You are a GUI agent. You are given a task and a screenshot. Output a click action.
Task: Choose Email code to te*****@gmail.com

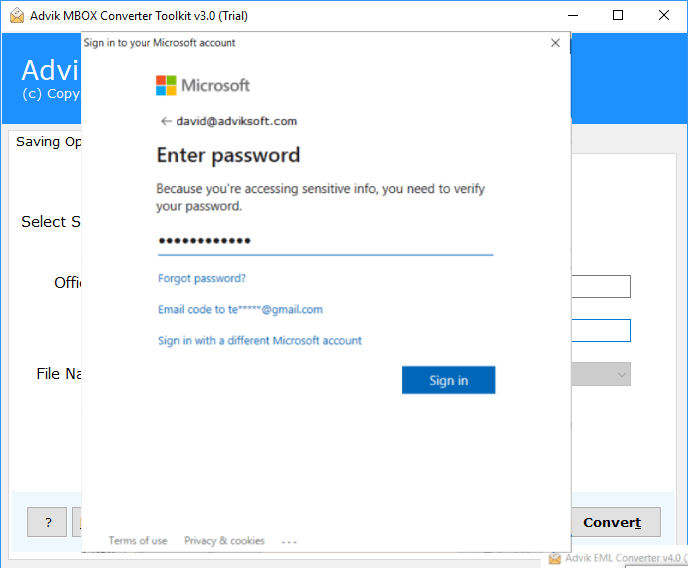[x=240, y=310]
